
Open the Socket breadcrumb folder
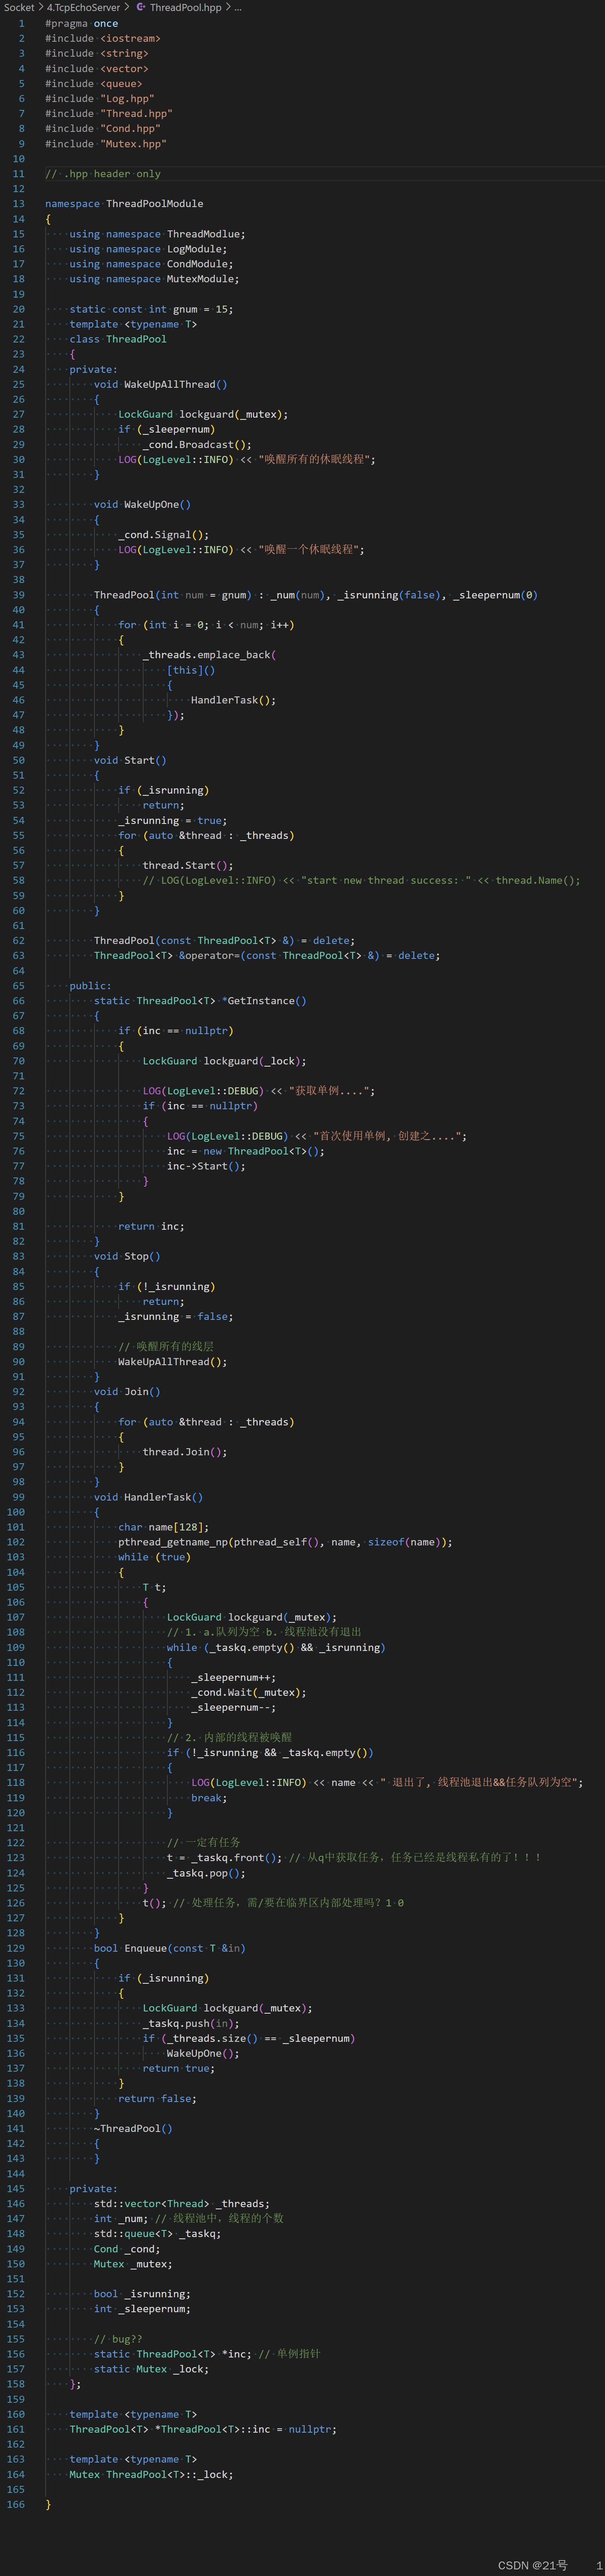point(19,7)
